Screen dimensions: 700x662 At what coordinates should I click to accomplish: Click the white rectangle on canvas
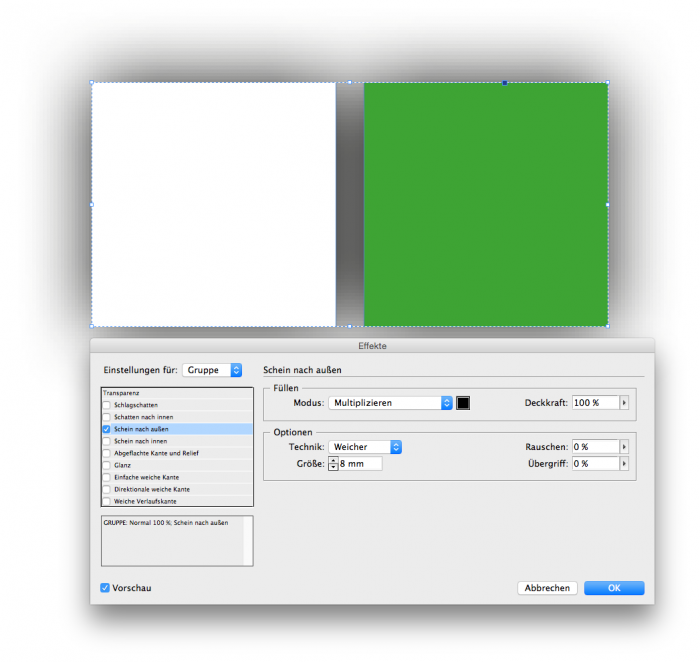click(214, 204)
